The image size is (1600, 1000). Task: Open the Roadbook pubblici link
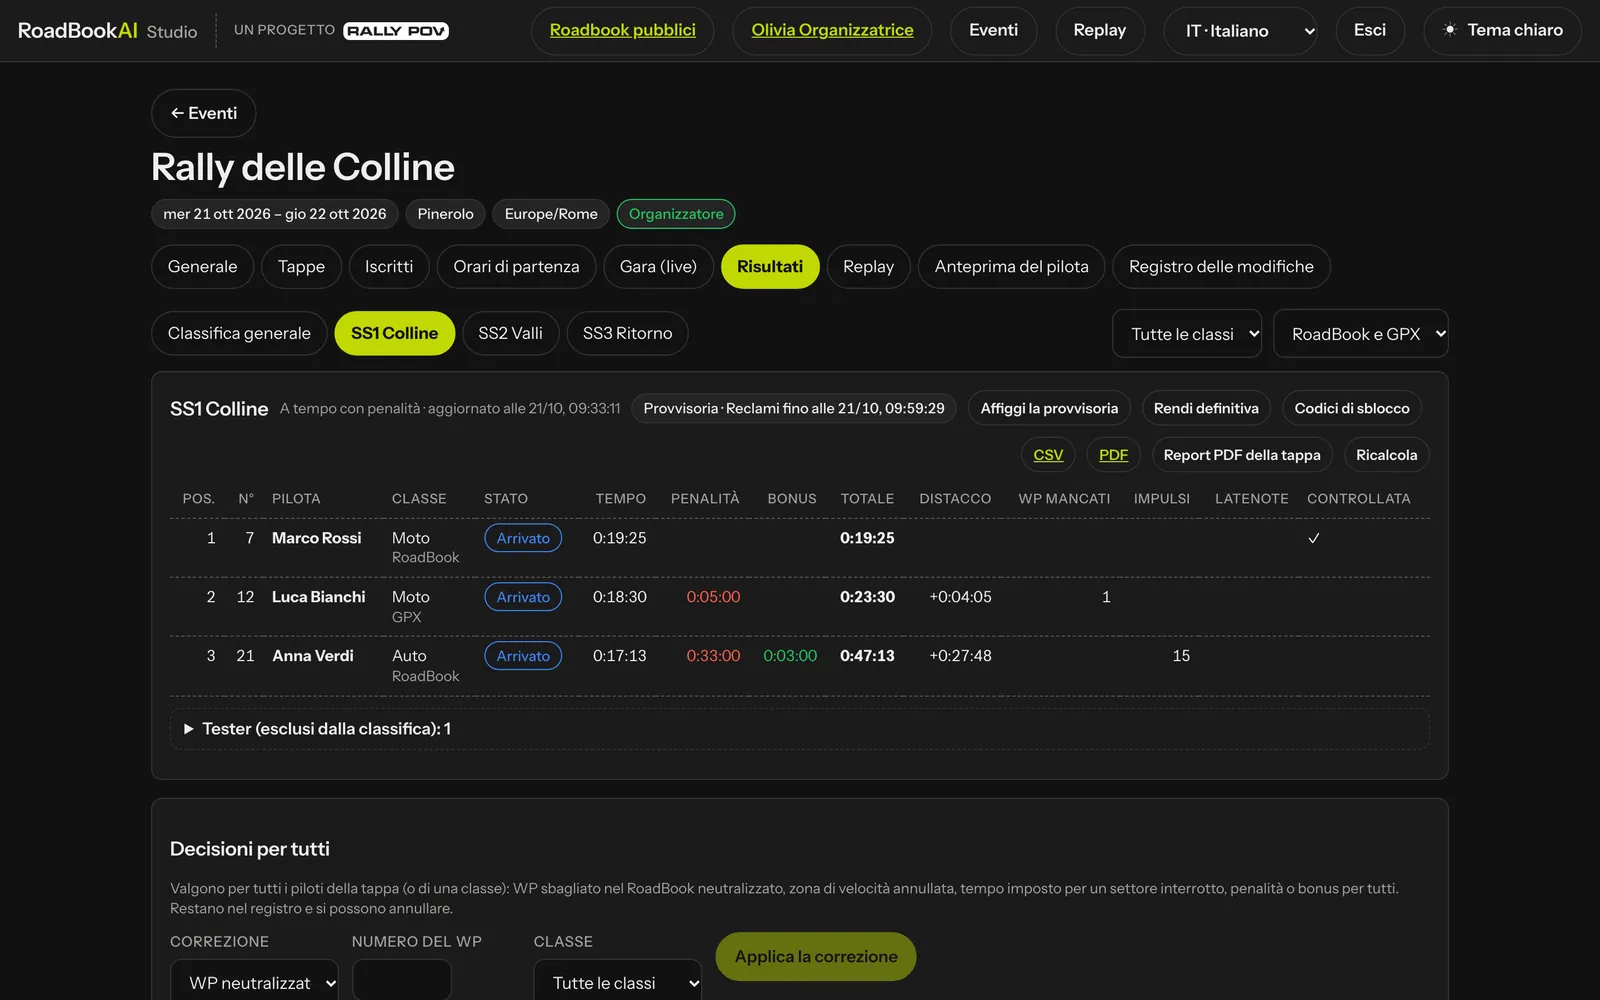(623, 31)
